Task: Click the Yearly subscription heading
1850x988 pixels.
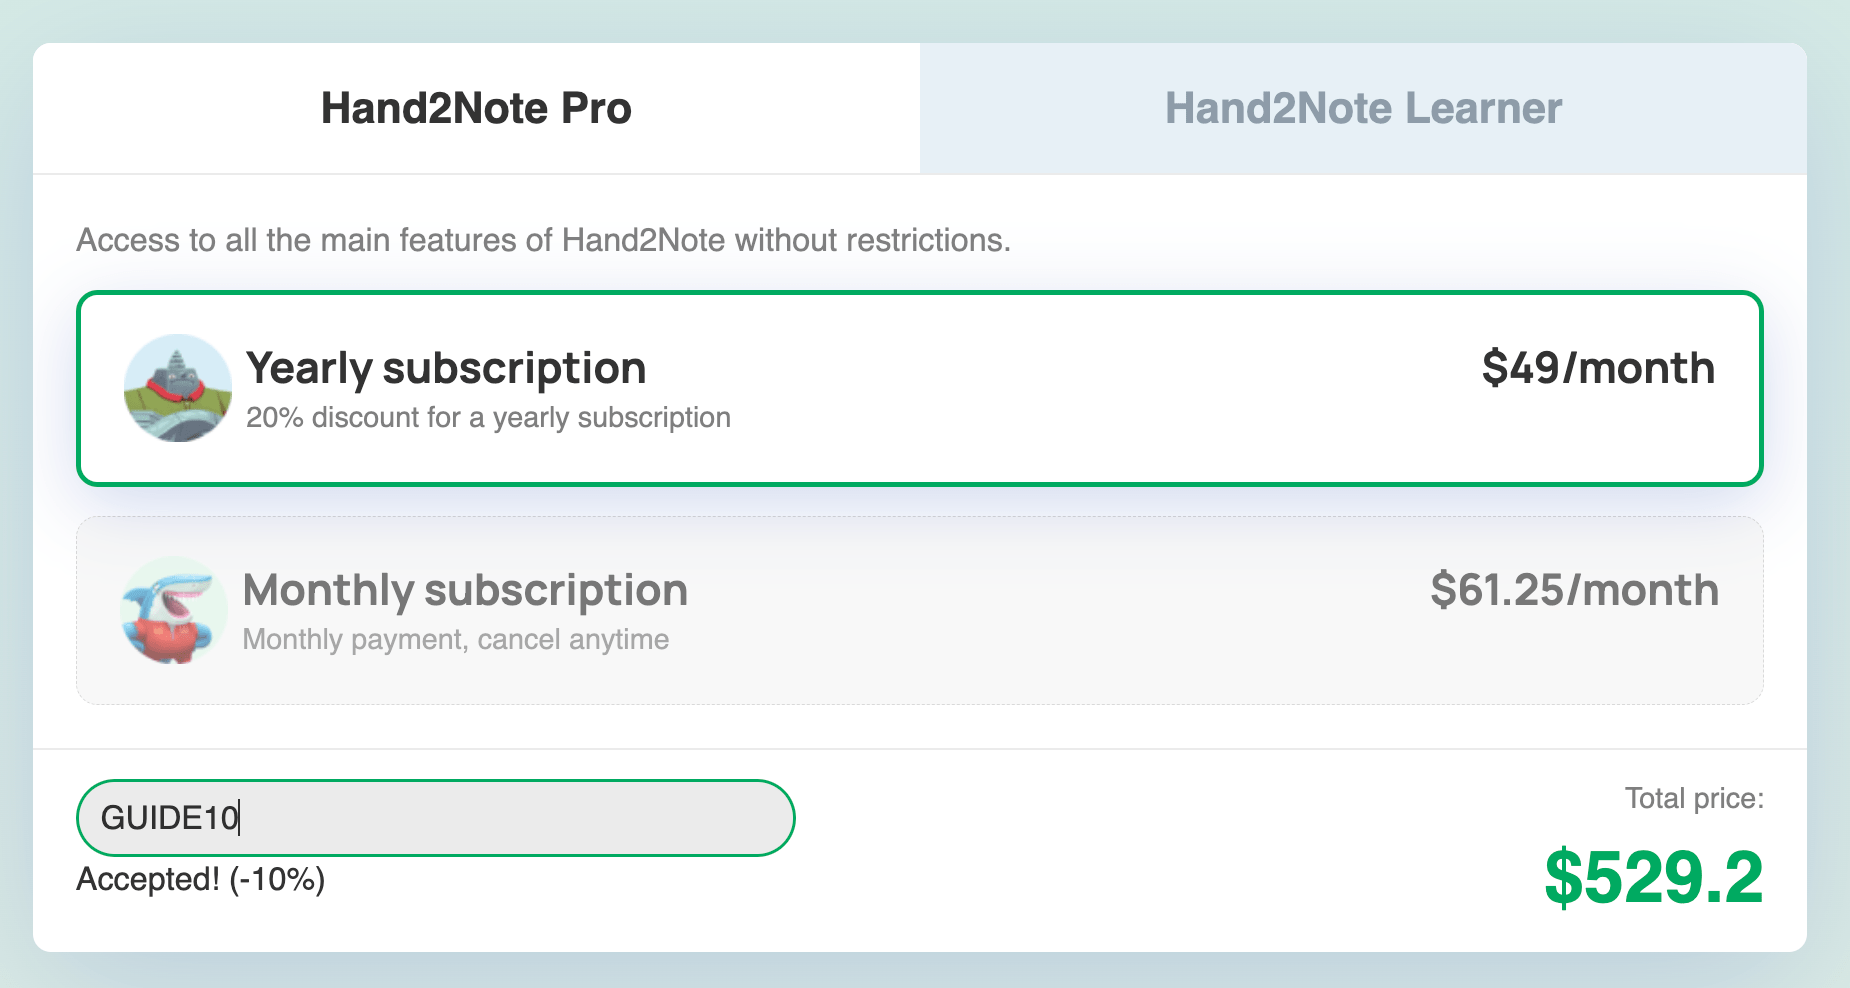Action: pos(446,368)
